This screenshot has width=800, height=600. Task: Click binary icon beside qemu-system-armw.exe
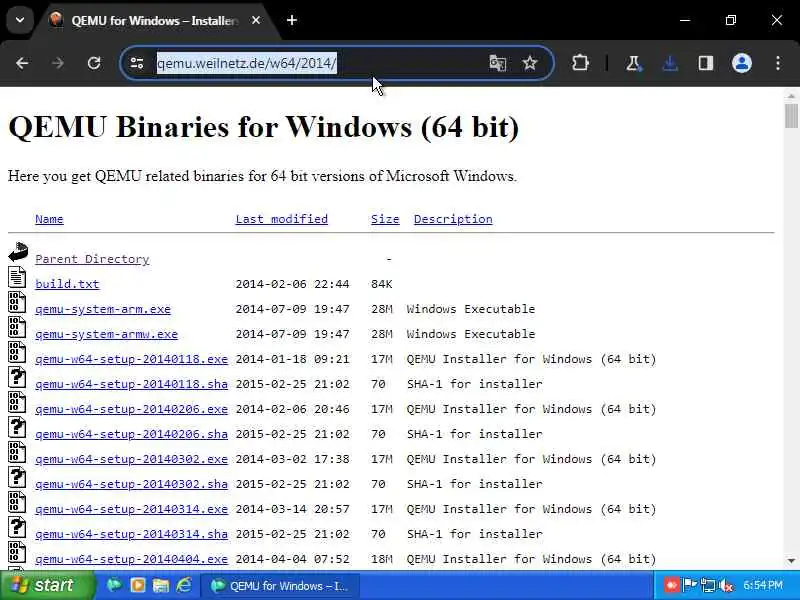(17, 327)
